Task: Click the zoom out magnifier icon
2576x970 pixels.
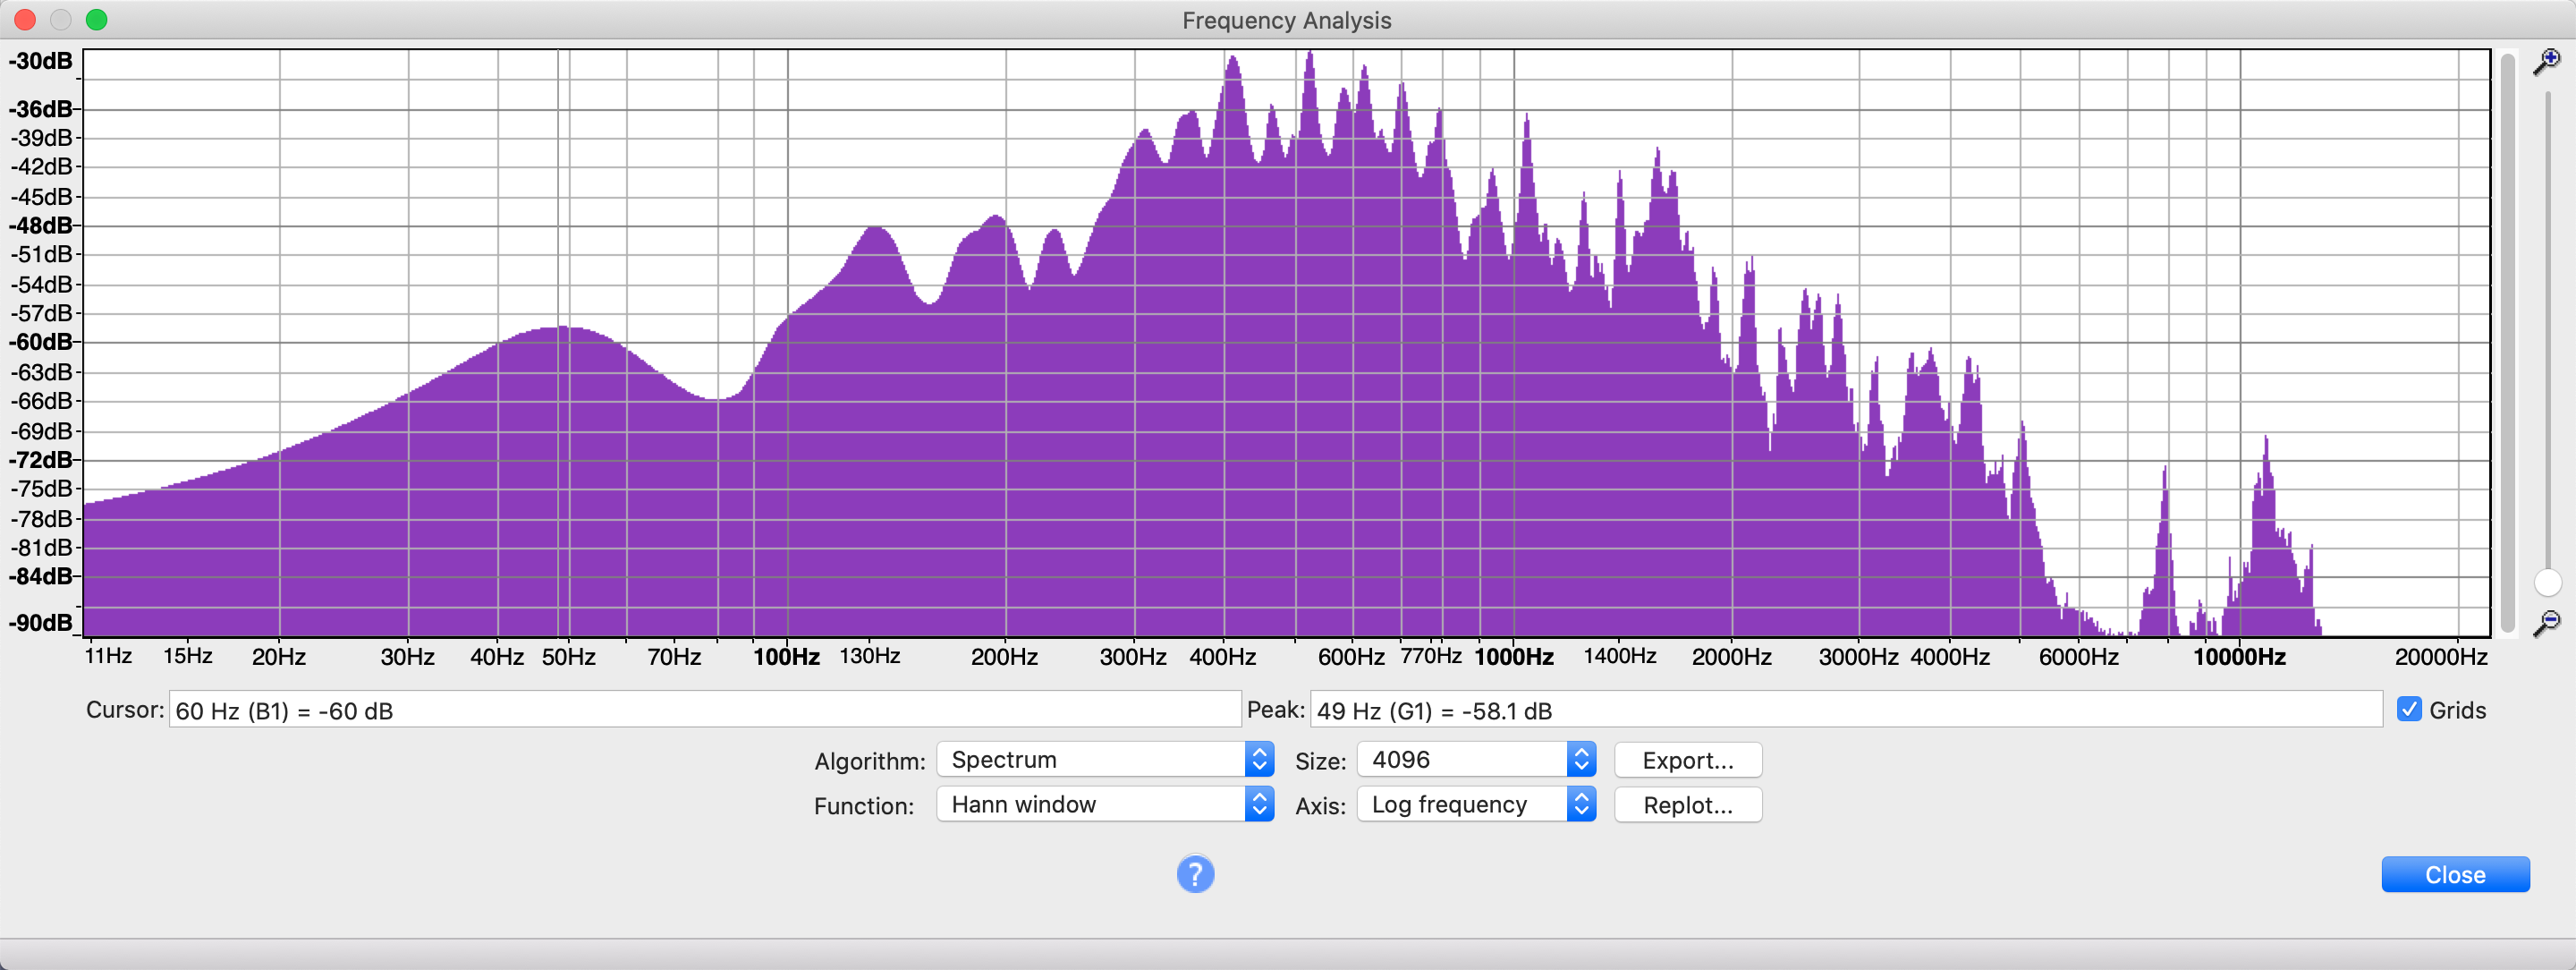Action: point(2546,623)
